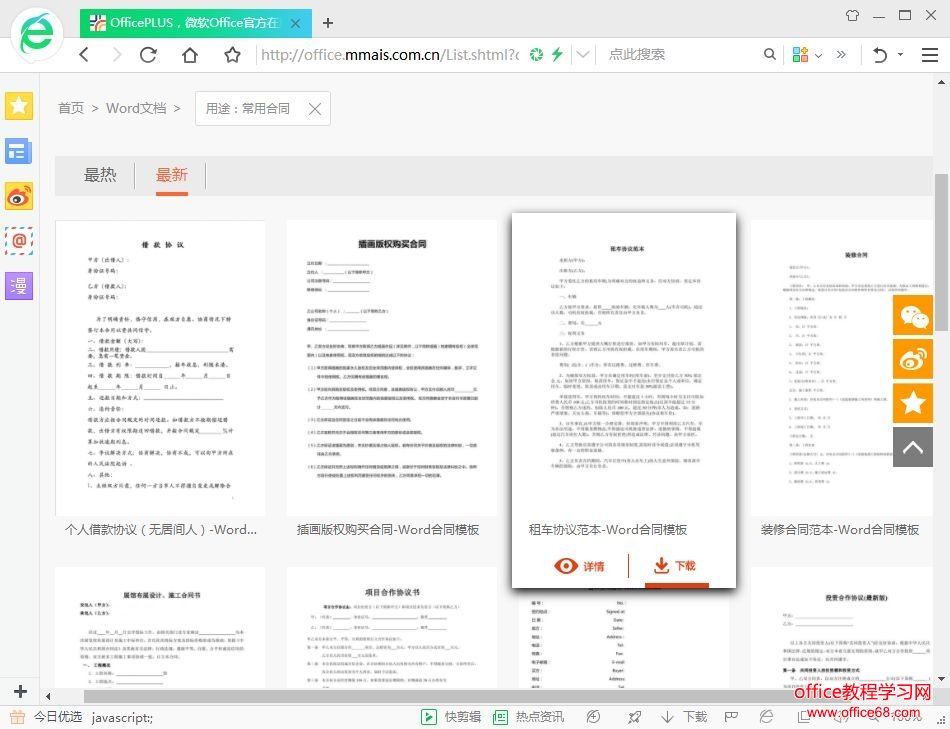Open 今日优选 in status bar
Screen dimensions: 950x729
point(47,717)
